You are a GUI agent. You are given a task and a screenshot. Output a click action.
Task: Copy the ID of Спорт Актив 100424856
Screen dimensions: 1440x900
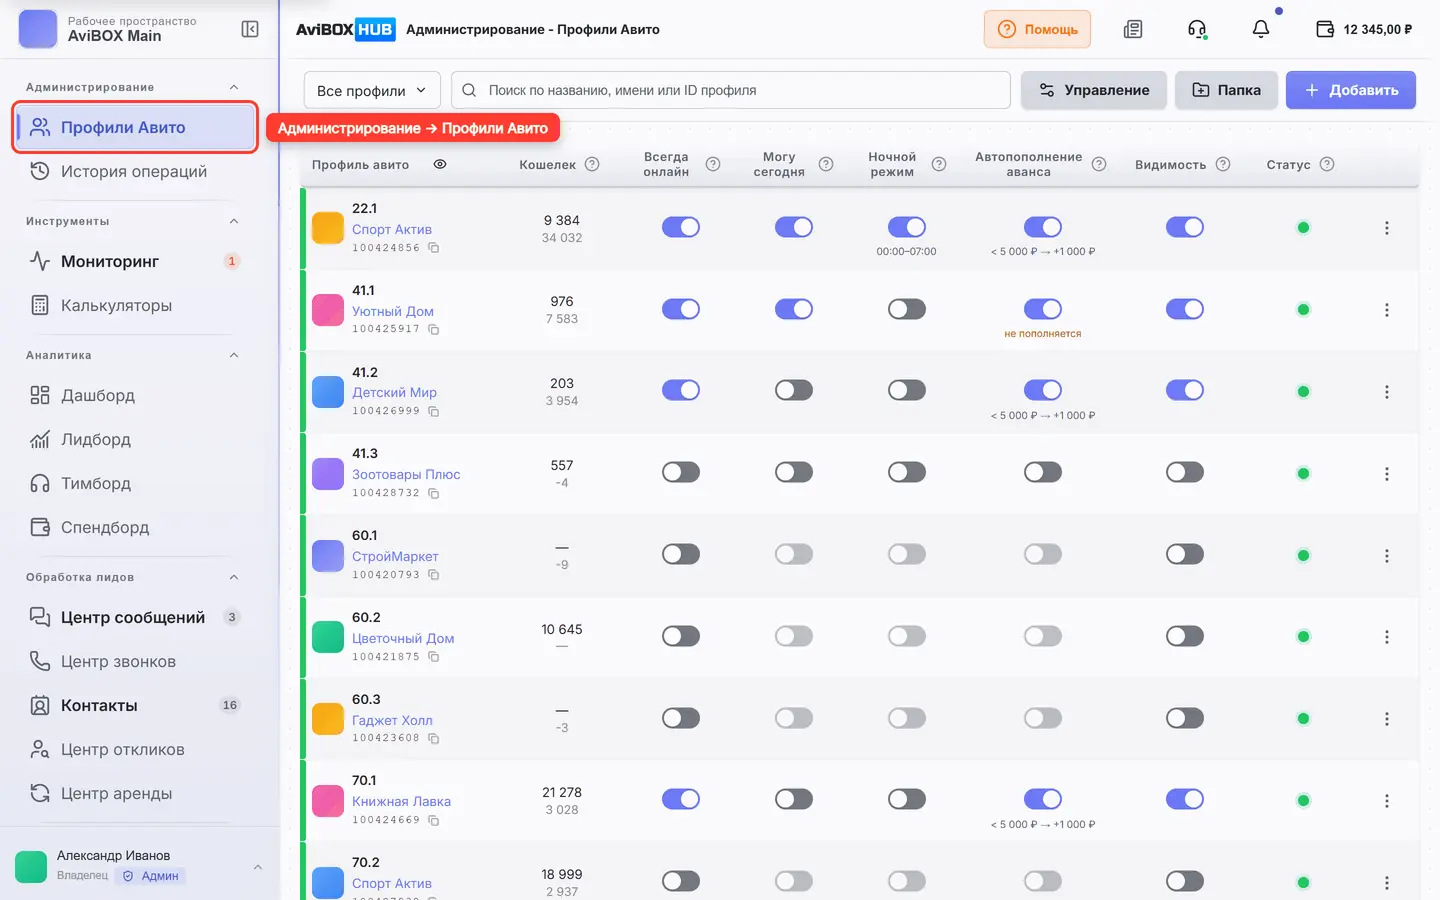(434, 248)
